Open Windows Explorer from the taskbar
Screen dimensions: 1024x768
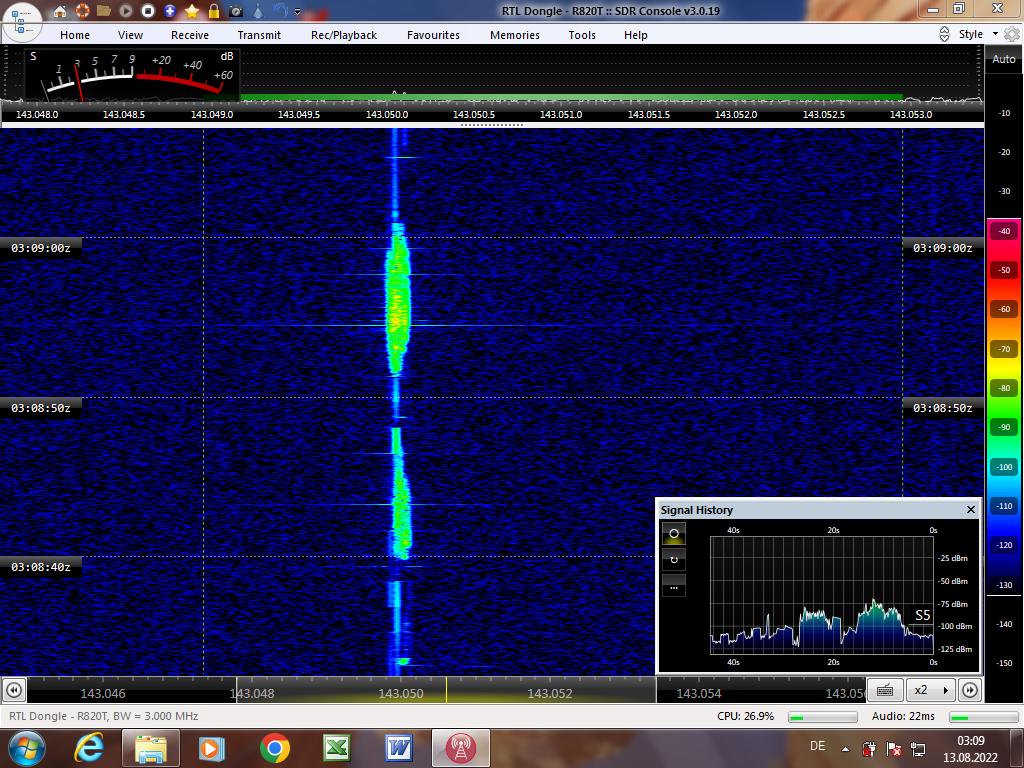point(150,748)
